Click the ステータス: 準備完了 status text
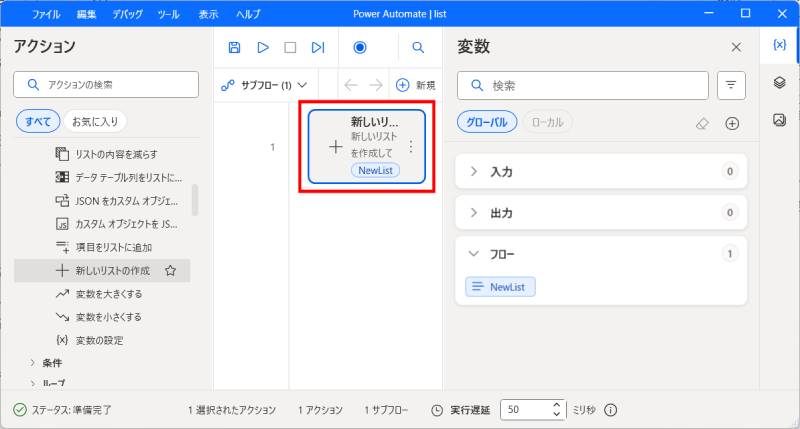 tap(71, 410)
